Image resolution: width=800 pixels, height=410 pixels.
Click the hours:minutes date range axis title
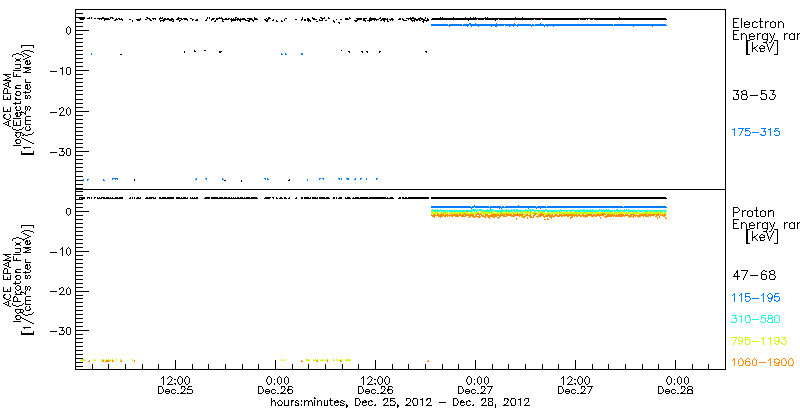click(x=401, y=402)
